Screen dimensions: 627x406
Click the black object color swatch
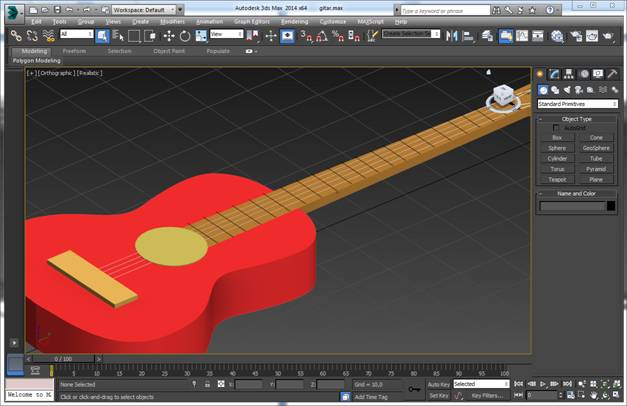[x=611, y=206]
